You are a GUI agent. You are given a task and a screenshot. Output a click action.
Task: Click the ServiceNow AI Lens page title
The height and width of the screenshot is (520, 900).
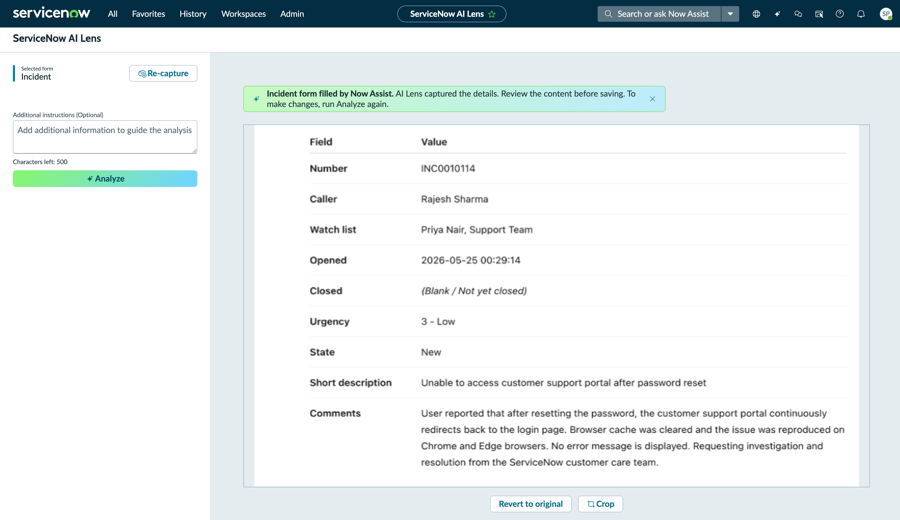coord(57,38)
